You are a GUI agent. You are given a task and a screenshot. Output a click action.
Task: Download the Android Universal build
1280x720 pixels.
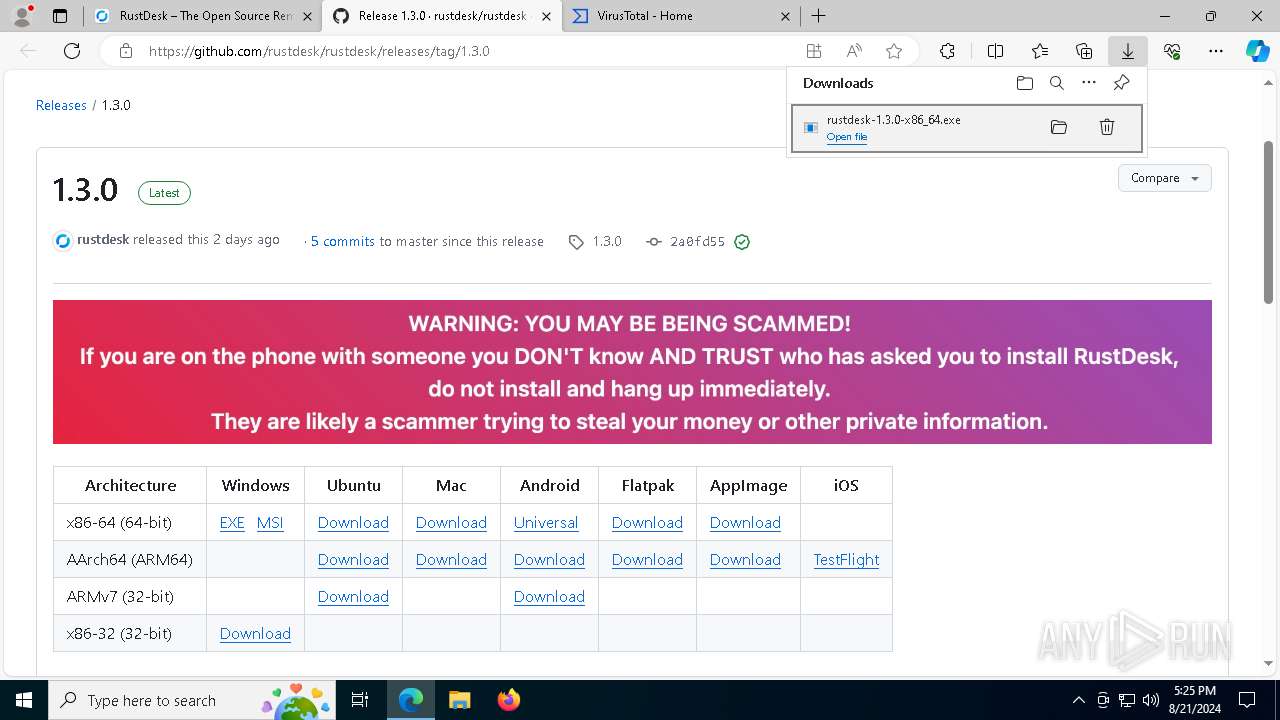click(546, 523)
